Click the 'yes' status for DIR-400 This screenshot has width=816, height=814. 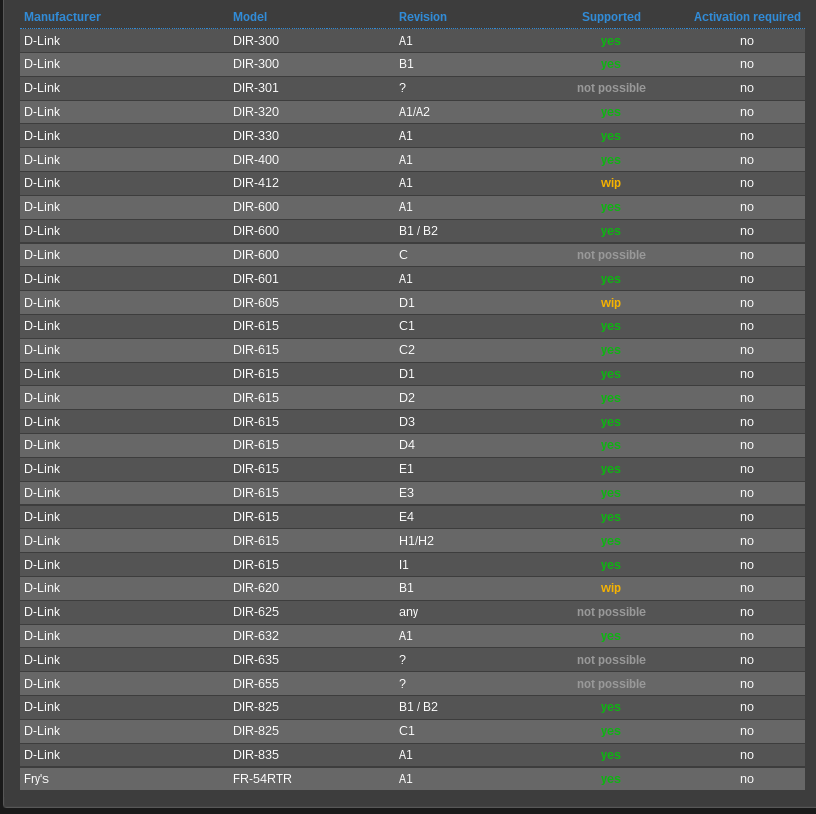[x=610, y=160]
